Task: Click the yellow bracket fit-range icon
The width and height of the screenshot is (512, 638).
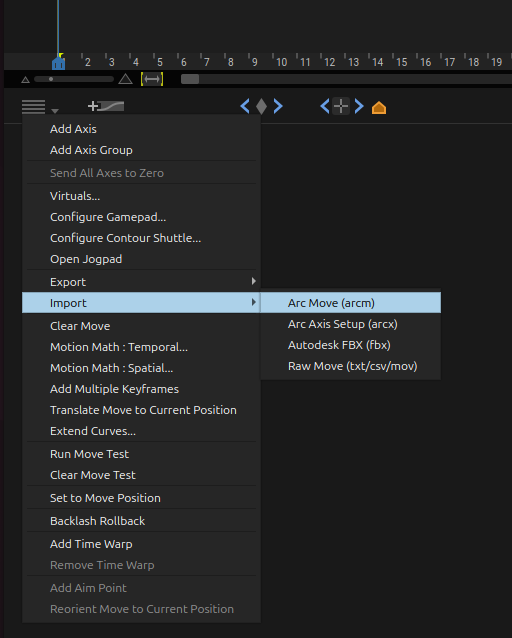Action: (152, 79)
